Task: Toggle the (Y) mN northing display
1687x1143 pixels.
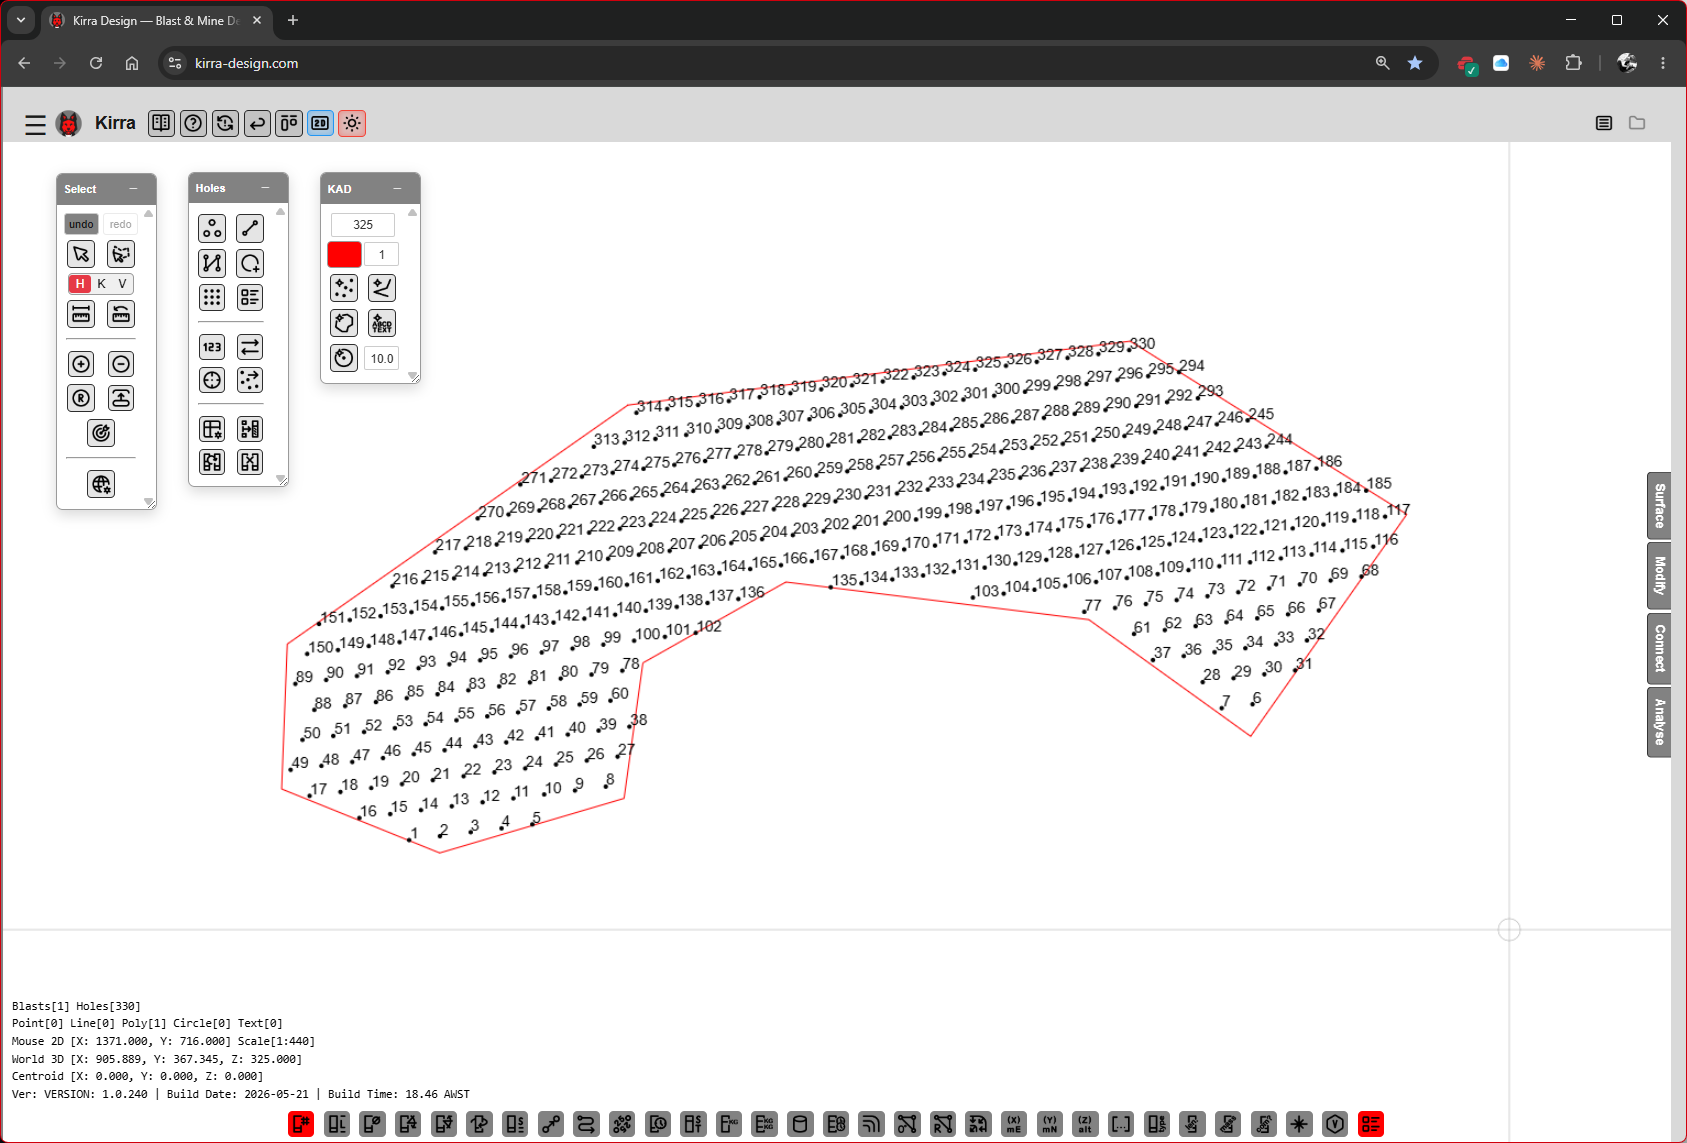Action: (x=1050, y=1124)
